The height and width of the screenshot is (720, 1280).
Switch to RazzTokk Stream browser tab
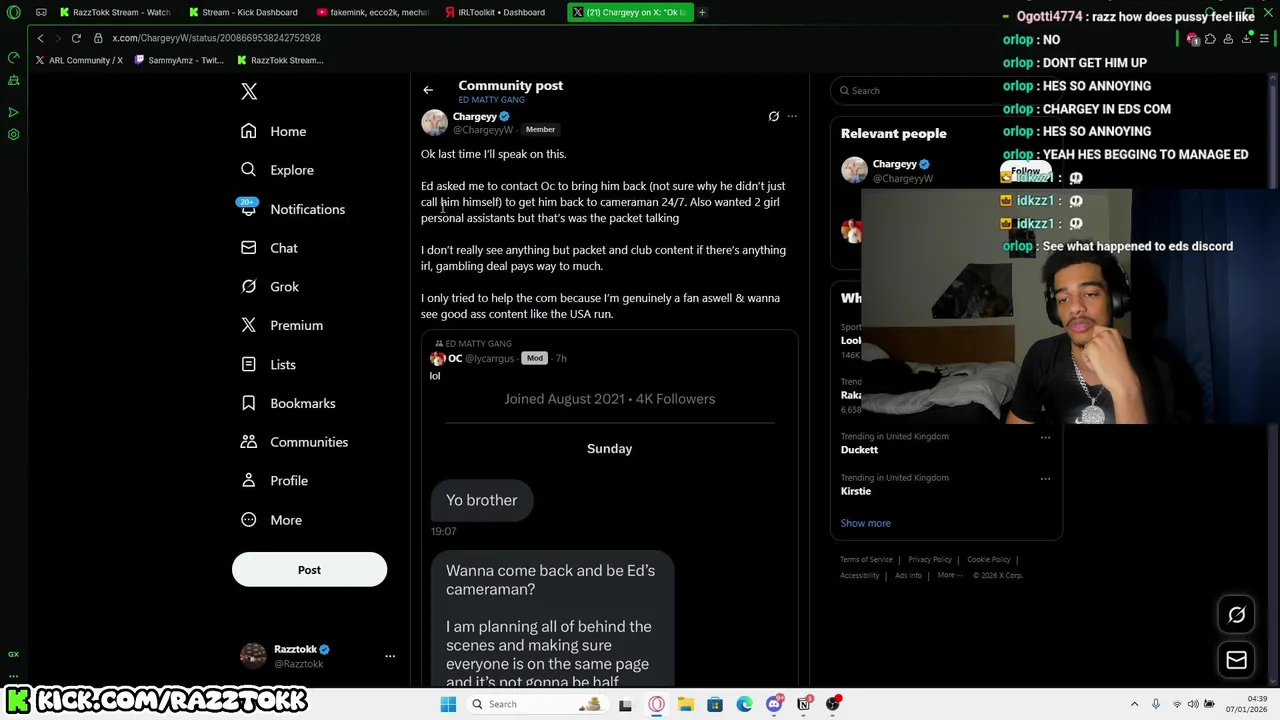[115, 12]
